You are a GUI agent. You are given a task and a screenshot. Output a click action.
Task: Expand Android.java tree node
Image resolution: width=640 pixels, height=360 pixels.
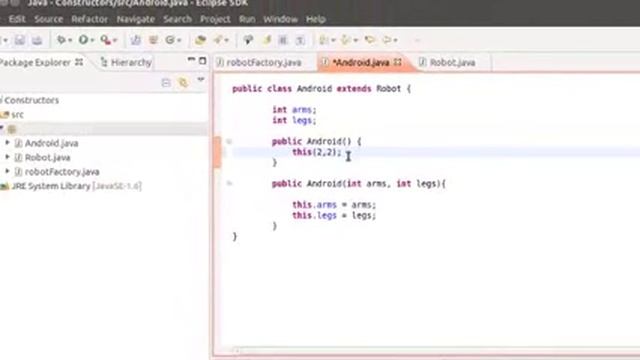click(x=7, y=143)
